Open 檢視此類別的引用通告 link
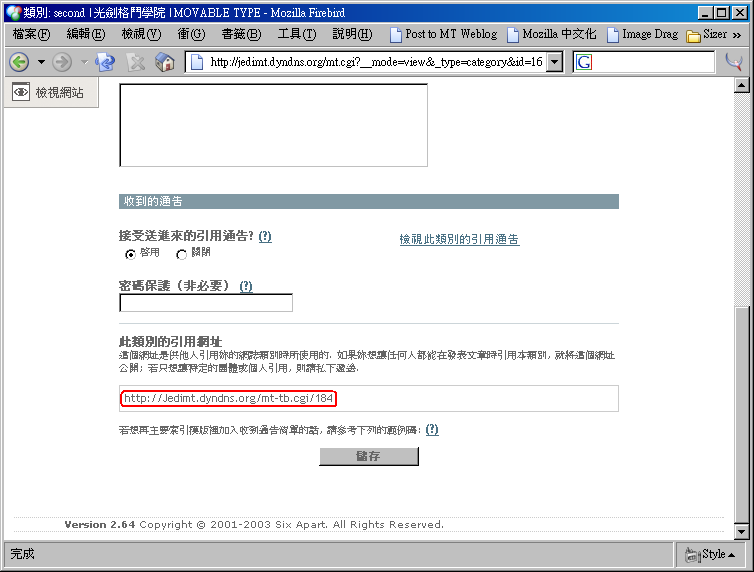Viewport: 754px width, 572px height. pos(459,239)
